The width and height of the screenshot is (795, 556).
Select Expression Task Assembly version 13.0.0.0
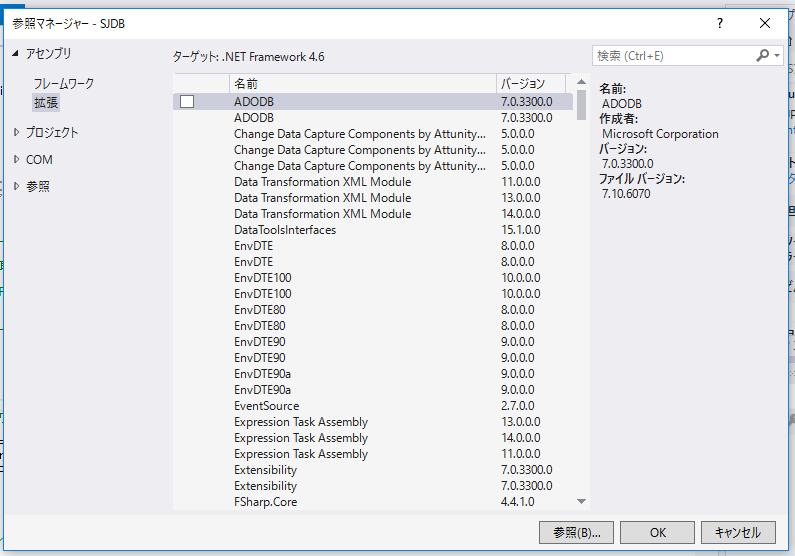pos(373,422)
